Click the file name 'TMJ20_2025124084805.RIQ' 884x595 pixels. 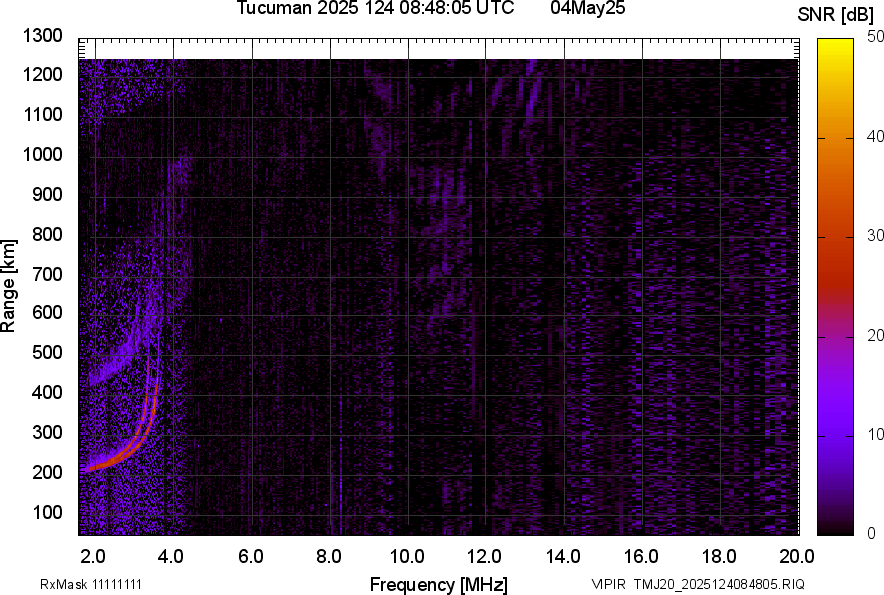coord(719,584)
